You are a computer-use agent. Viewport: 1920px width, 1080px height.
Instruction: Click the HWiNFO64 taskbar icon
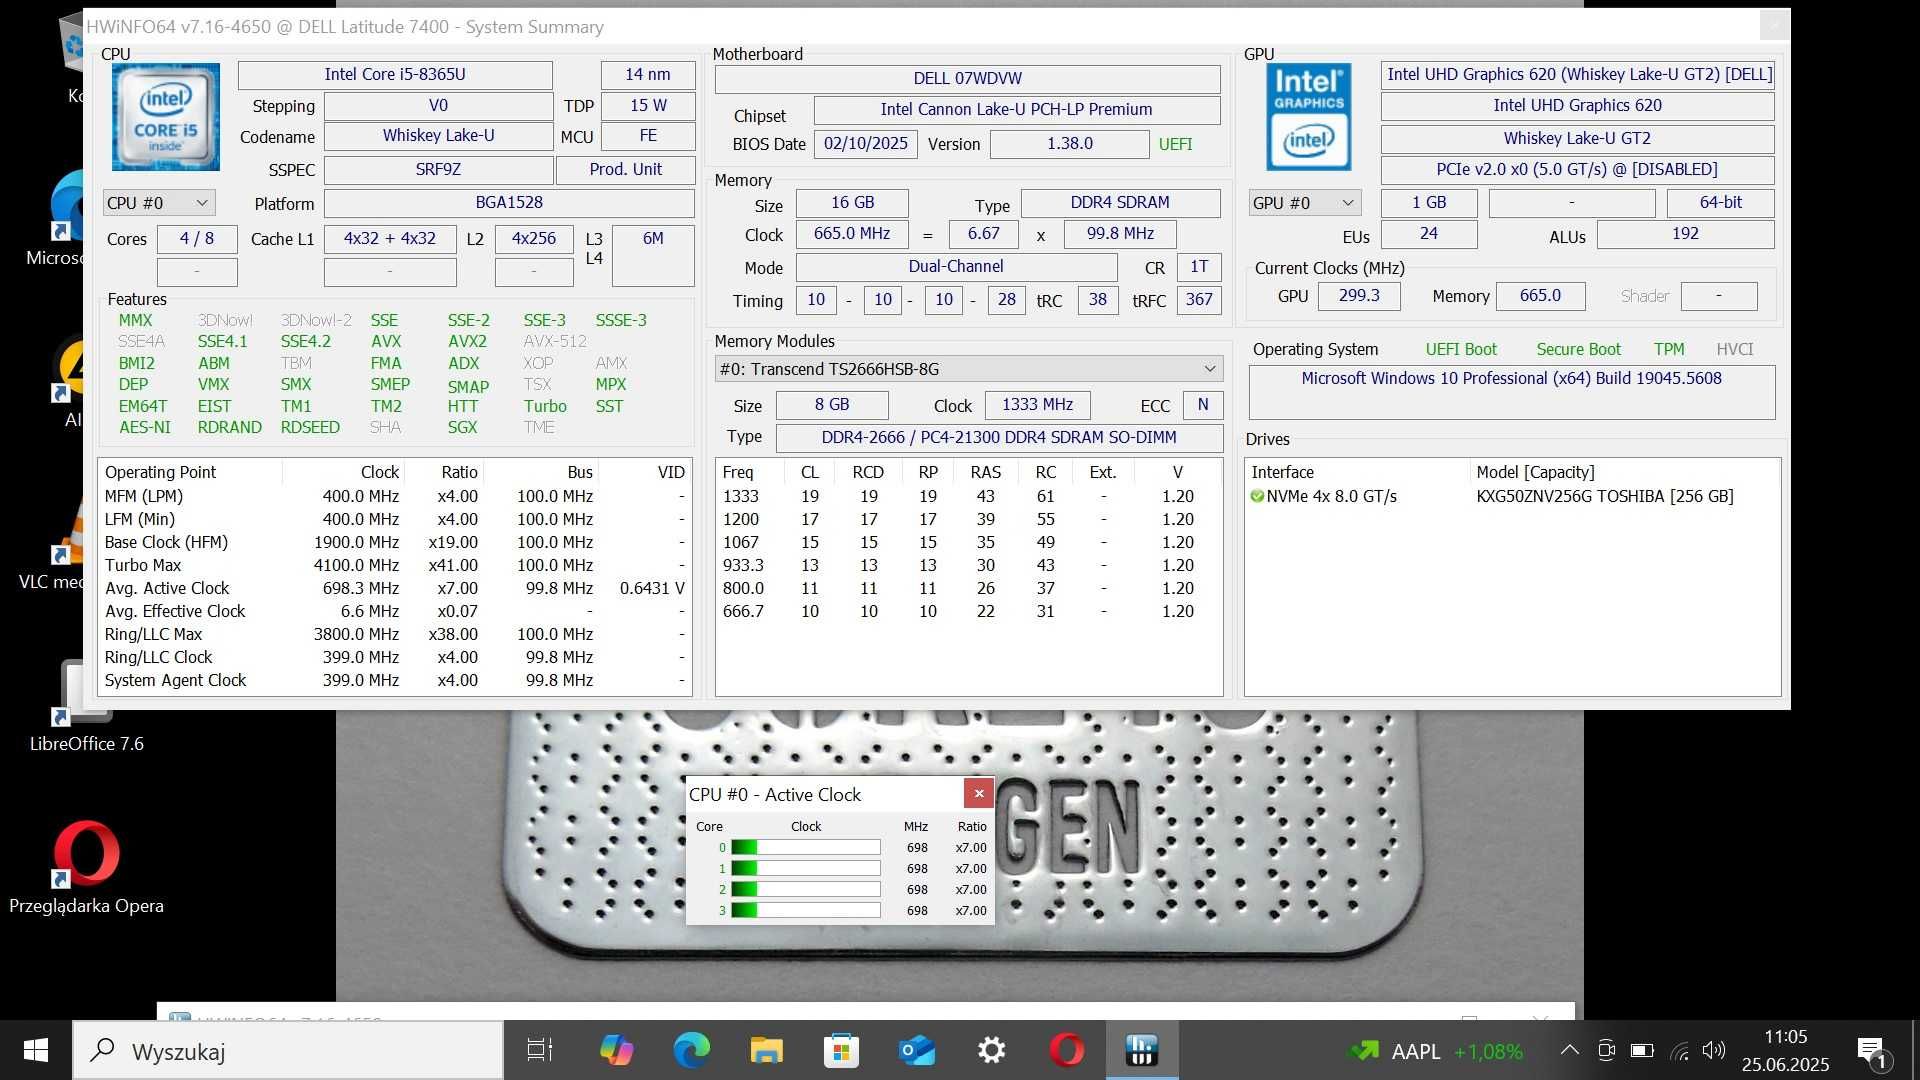[x=1141, y=1050]
